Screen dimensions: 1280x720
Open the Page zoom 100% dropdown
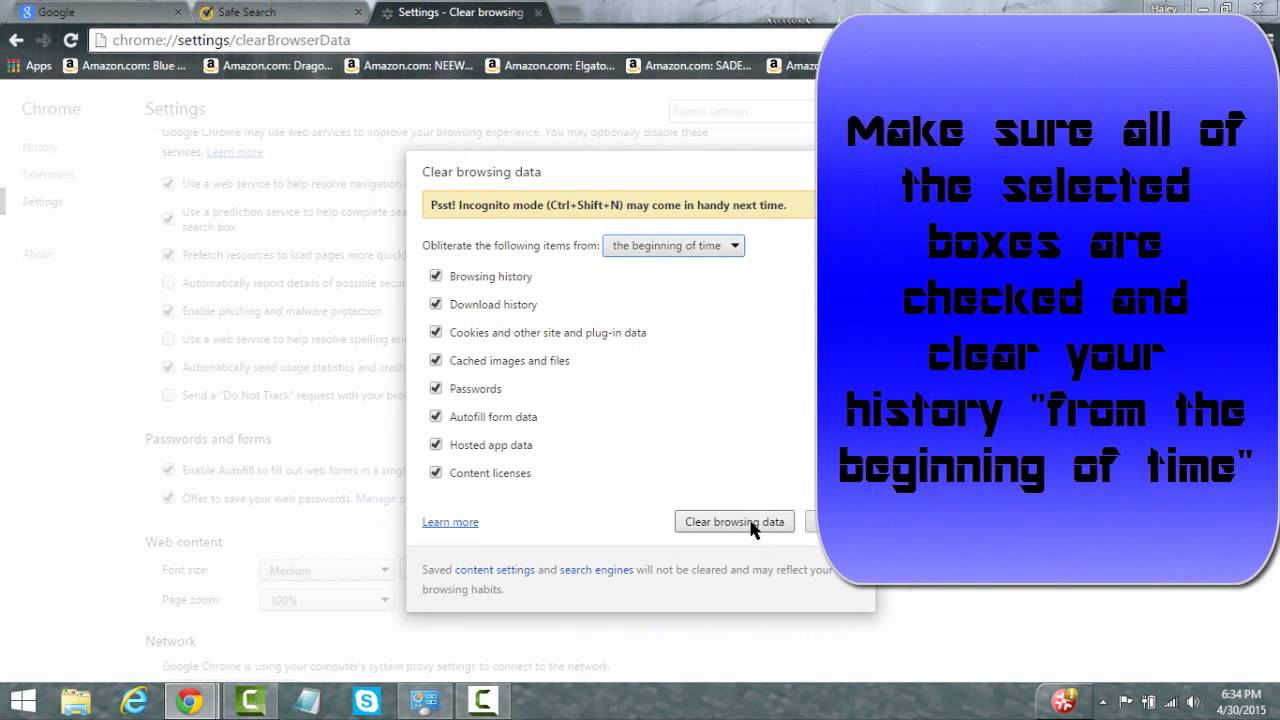click(x=326, y=600)
